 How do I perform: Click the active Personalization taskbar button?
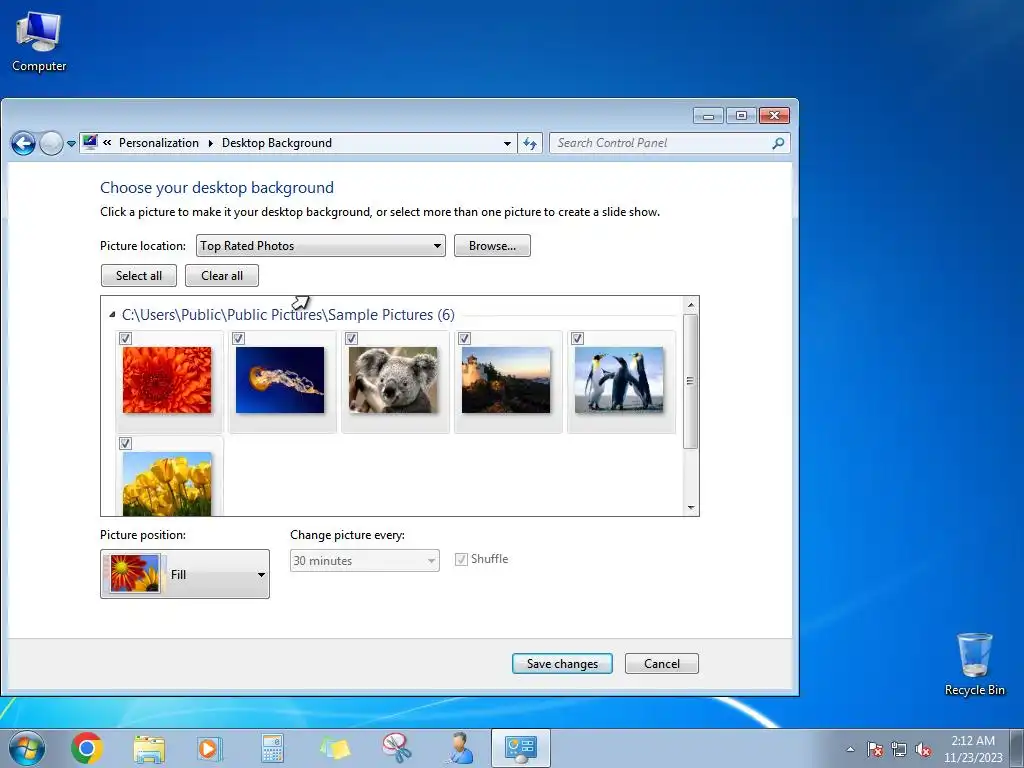tap(520, 748)
